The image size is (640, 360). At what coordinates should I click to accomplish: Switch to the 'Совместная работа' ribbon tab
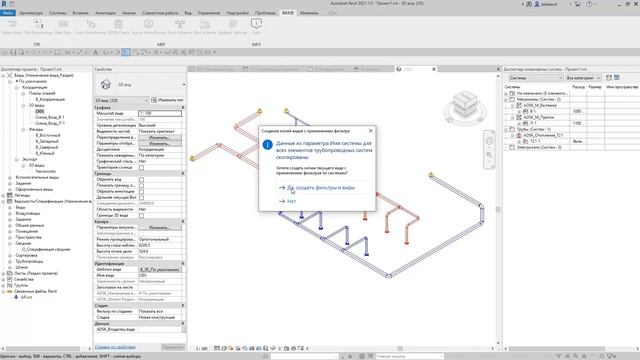(x=160, y=13)
